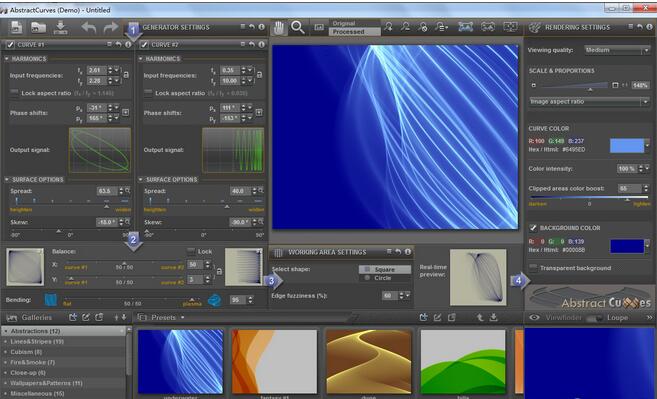The width and height of the screenshot is (657, 399).
Task: Open Rendering Settings panel menu icon
Action: click(x=630, y=27)
